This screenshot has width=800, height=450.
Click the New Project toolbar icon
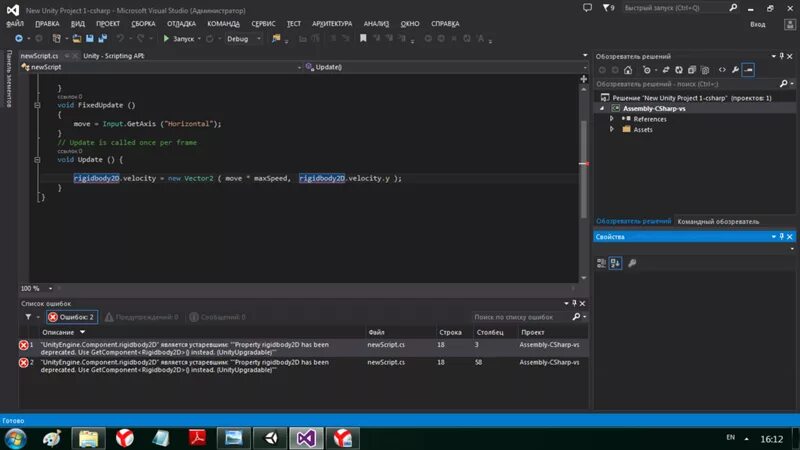(x=57, y=39)
